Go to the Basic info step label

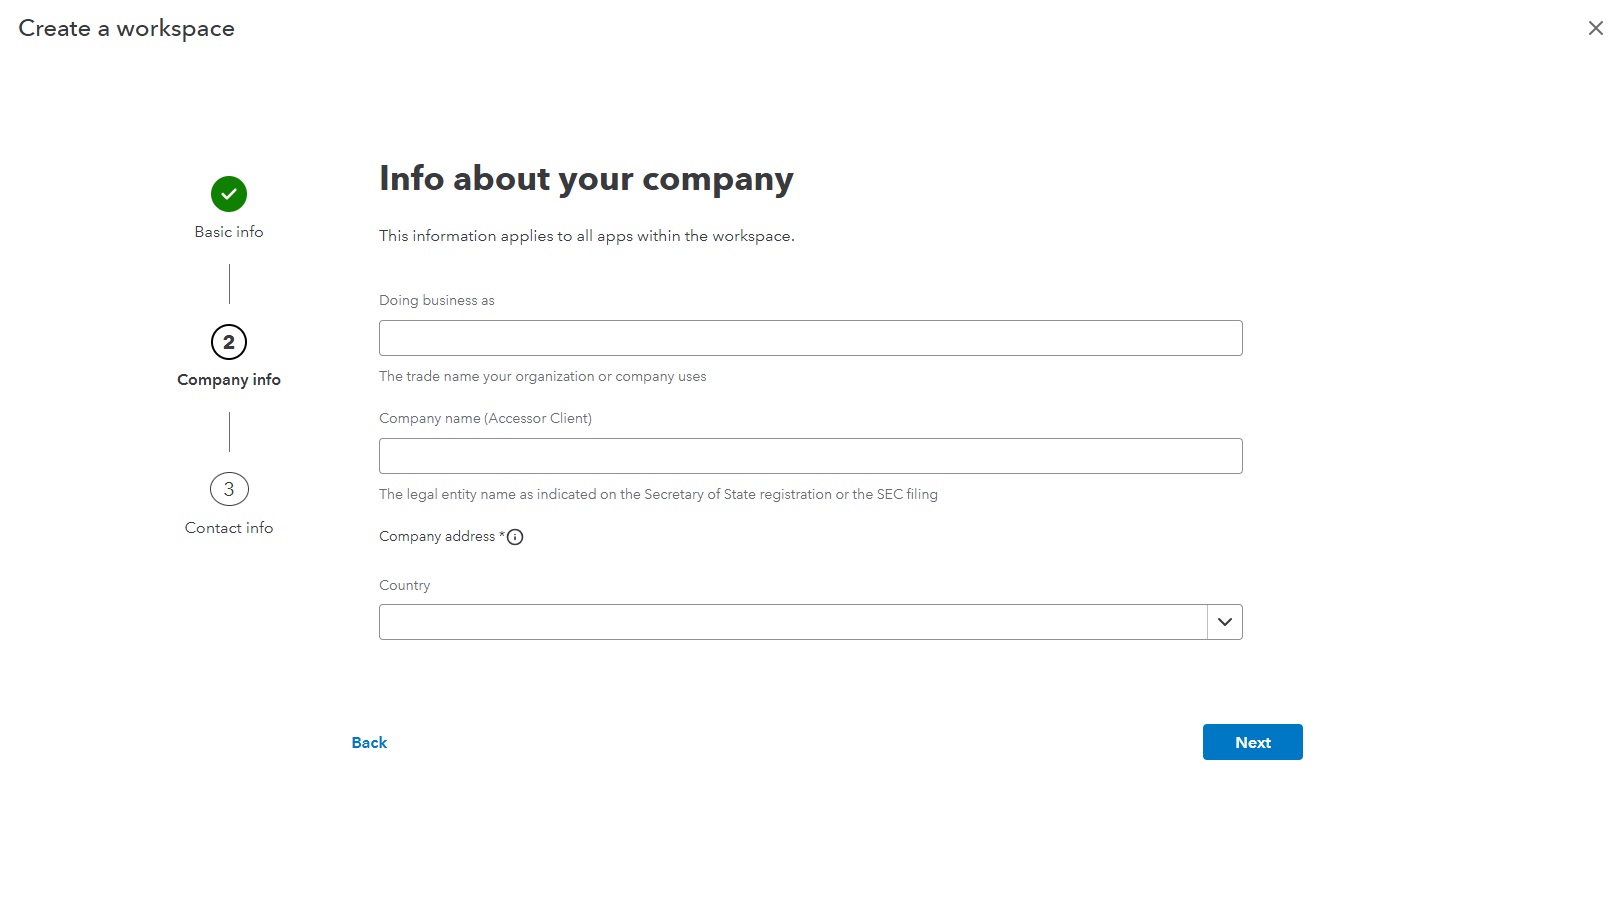coord(229,232)
